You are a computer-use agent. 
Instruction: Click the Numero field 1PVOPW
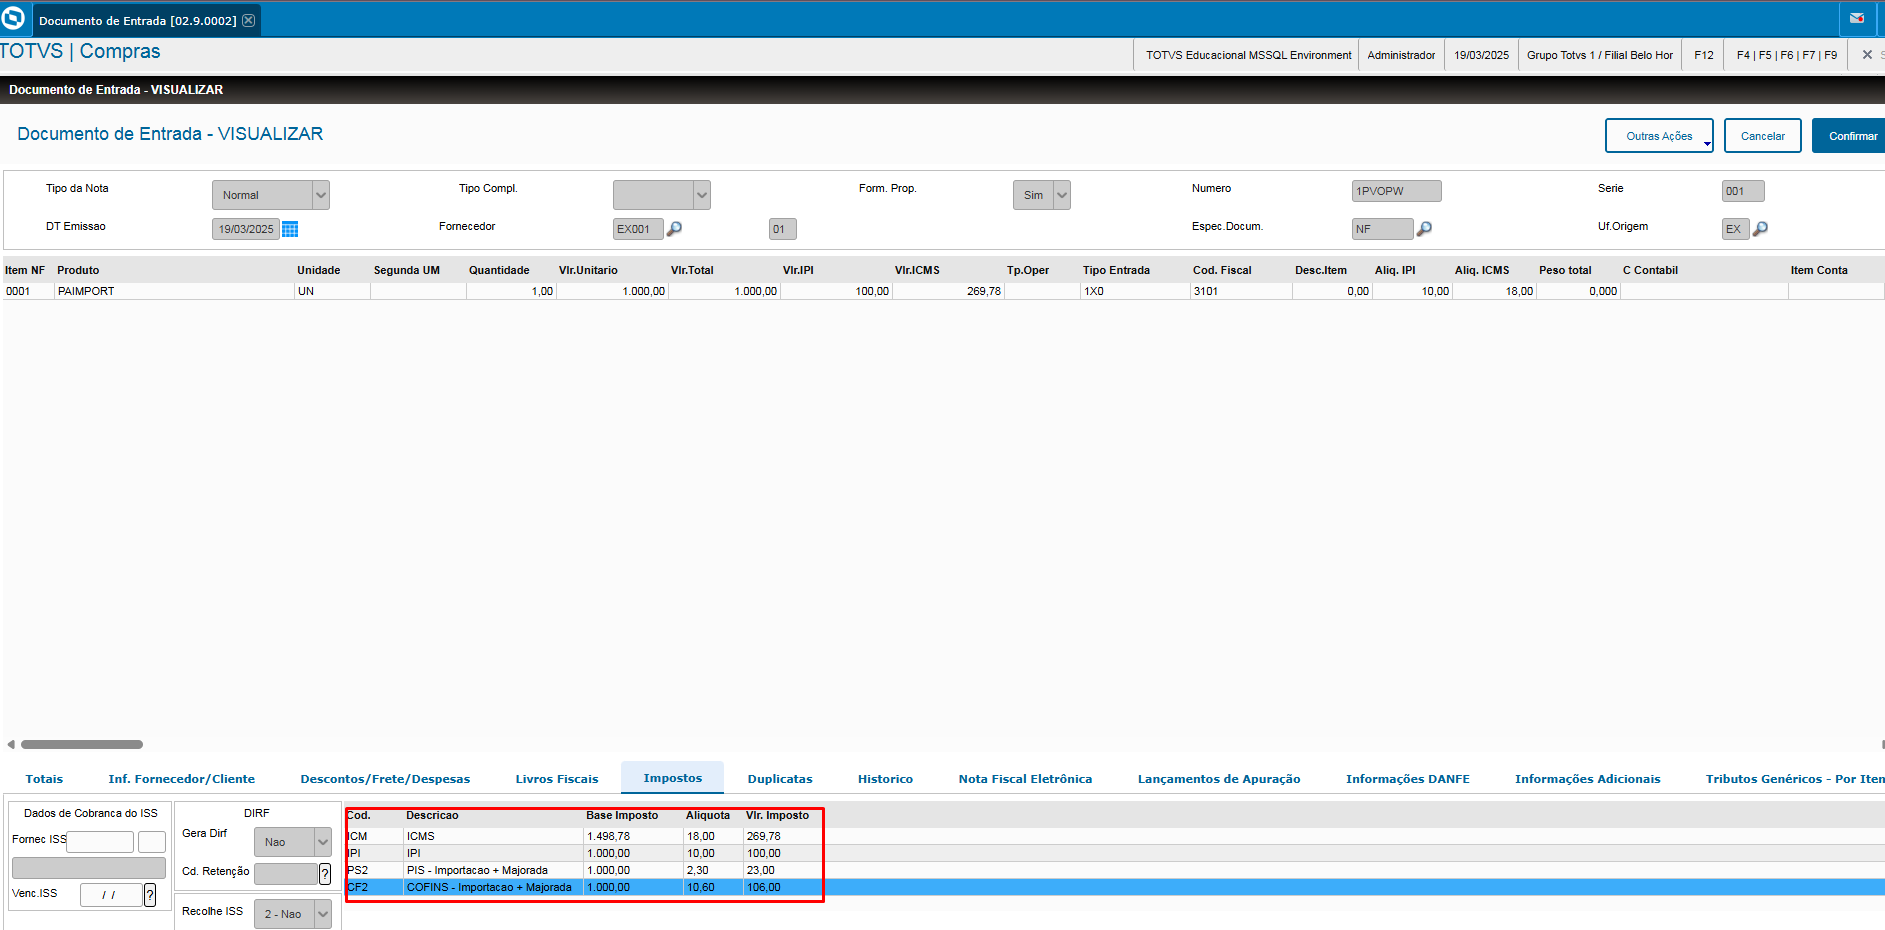pyautogui.click(x=1396, y=191)
